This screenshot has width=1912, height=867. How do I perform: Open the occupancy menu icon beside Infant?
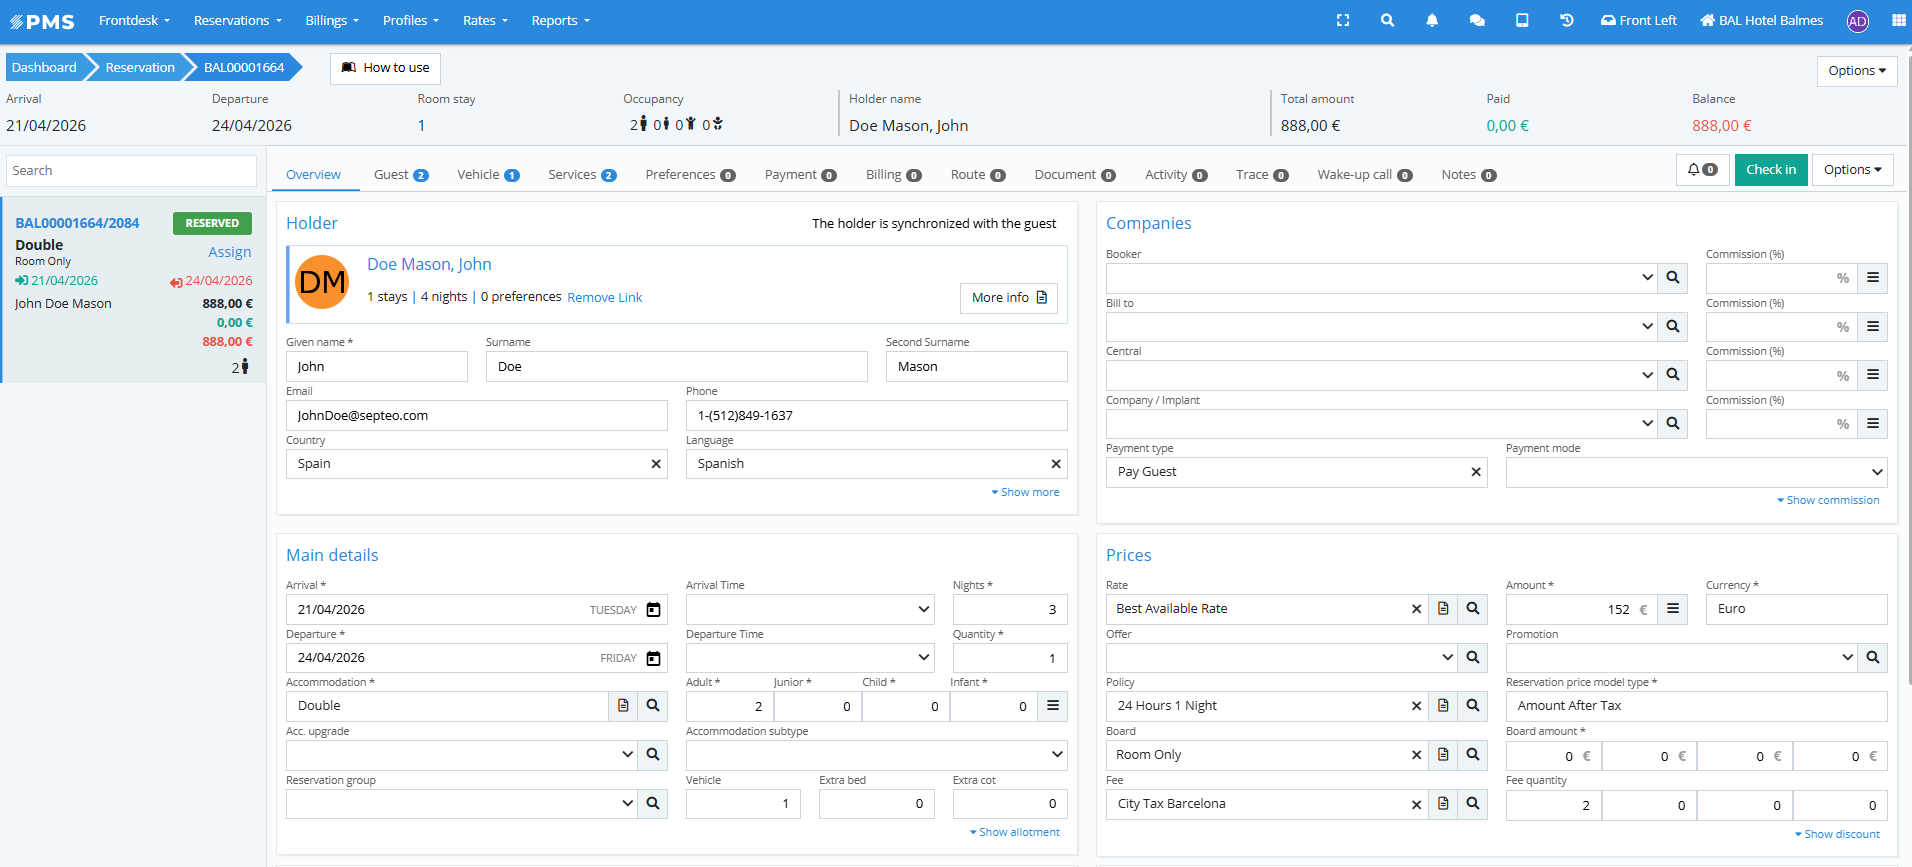[x=1053, y=706]
